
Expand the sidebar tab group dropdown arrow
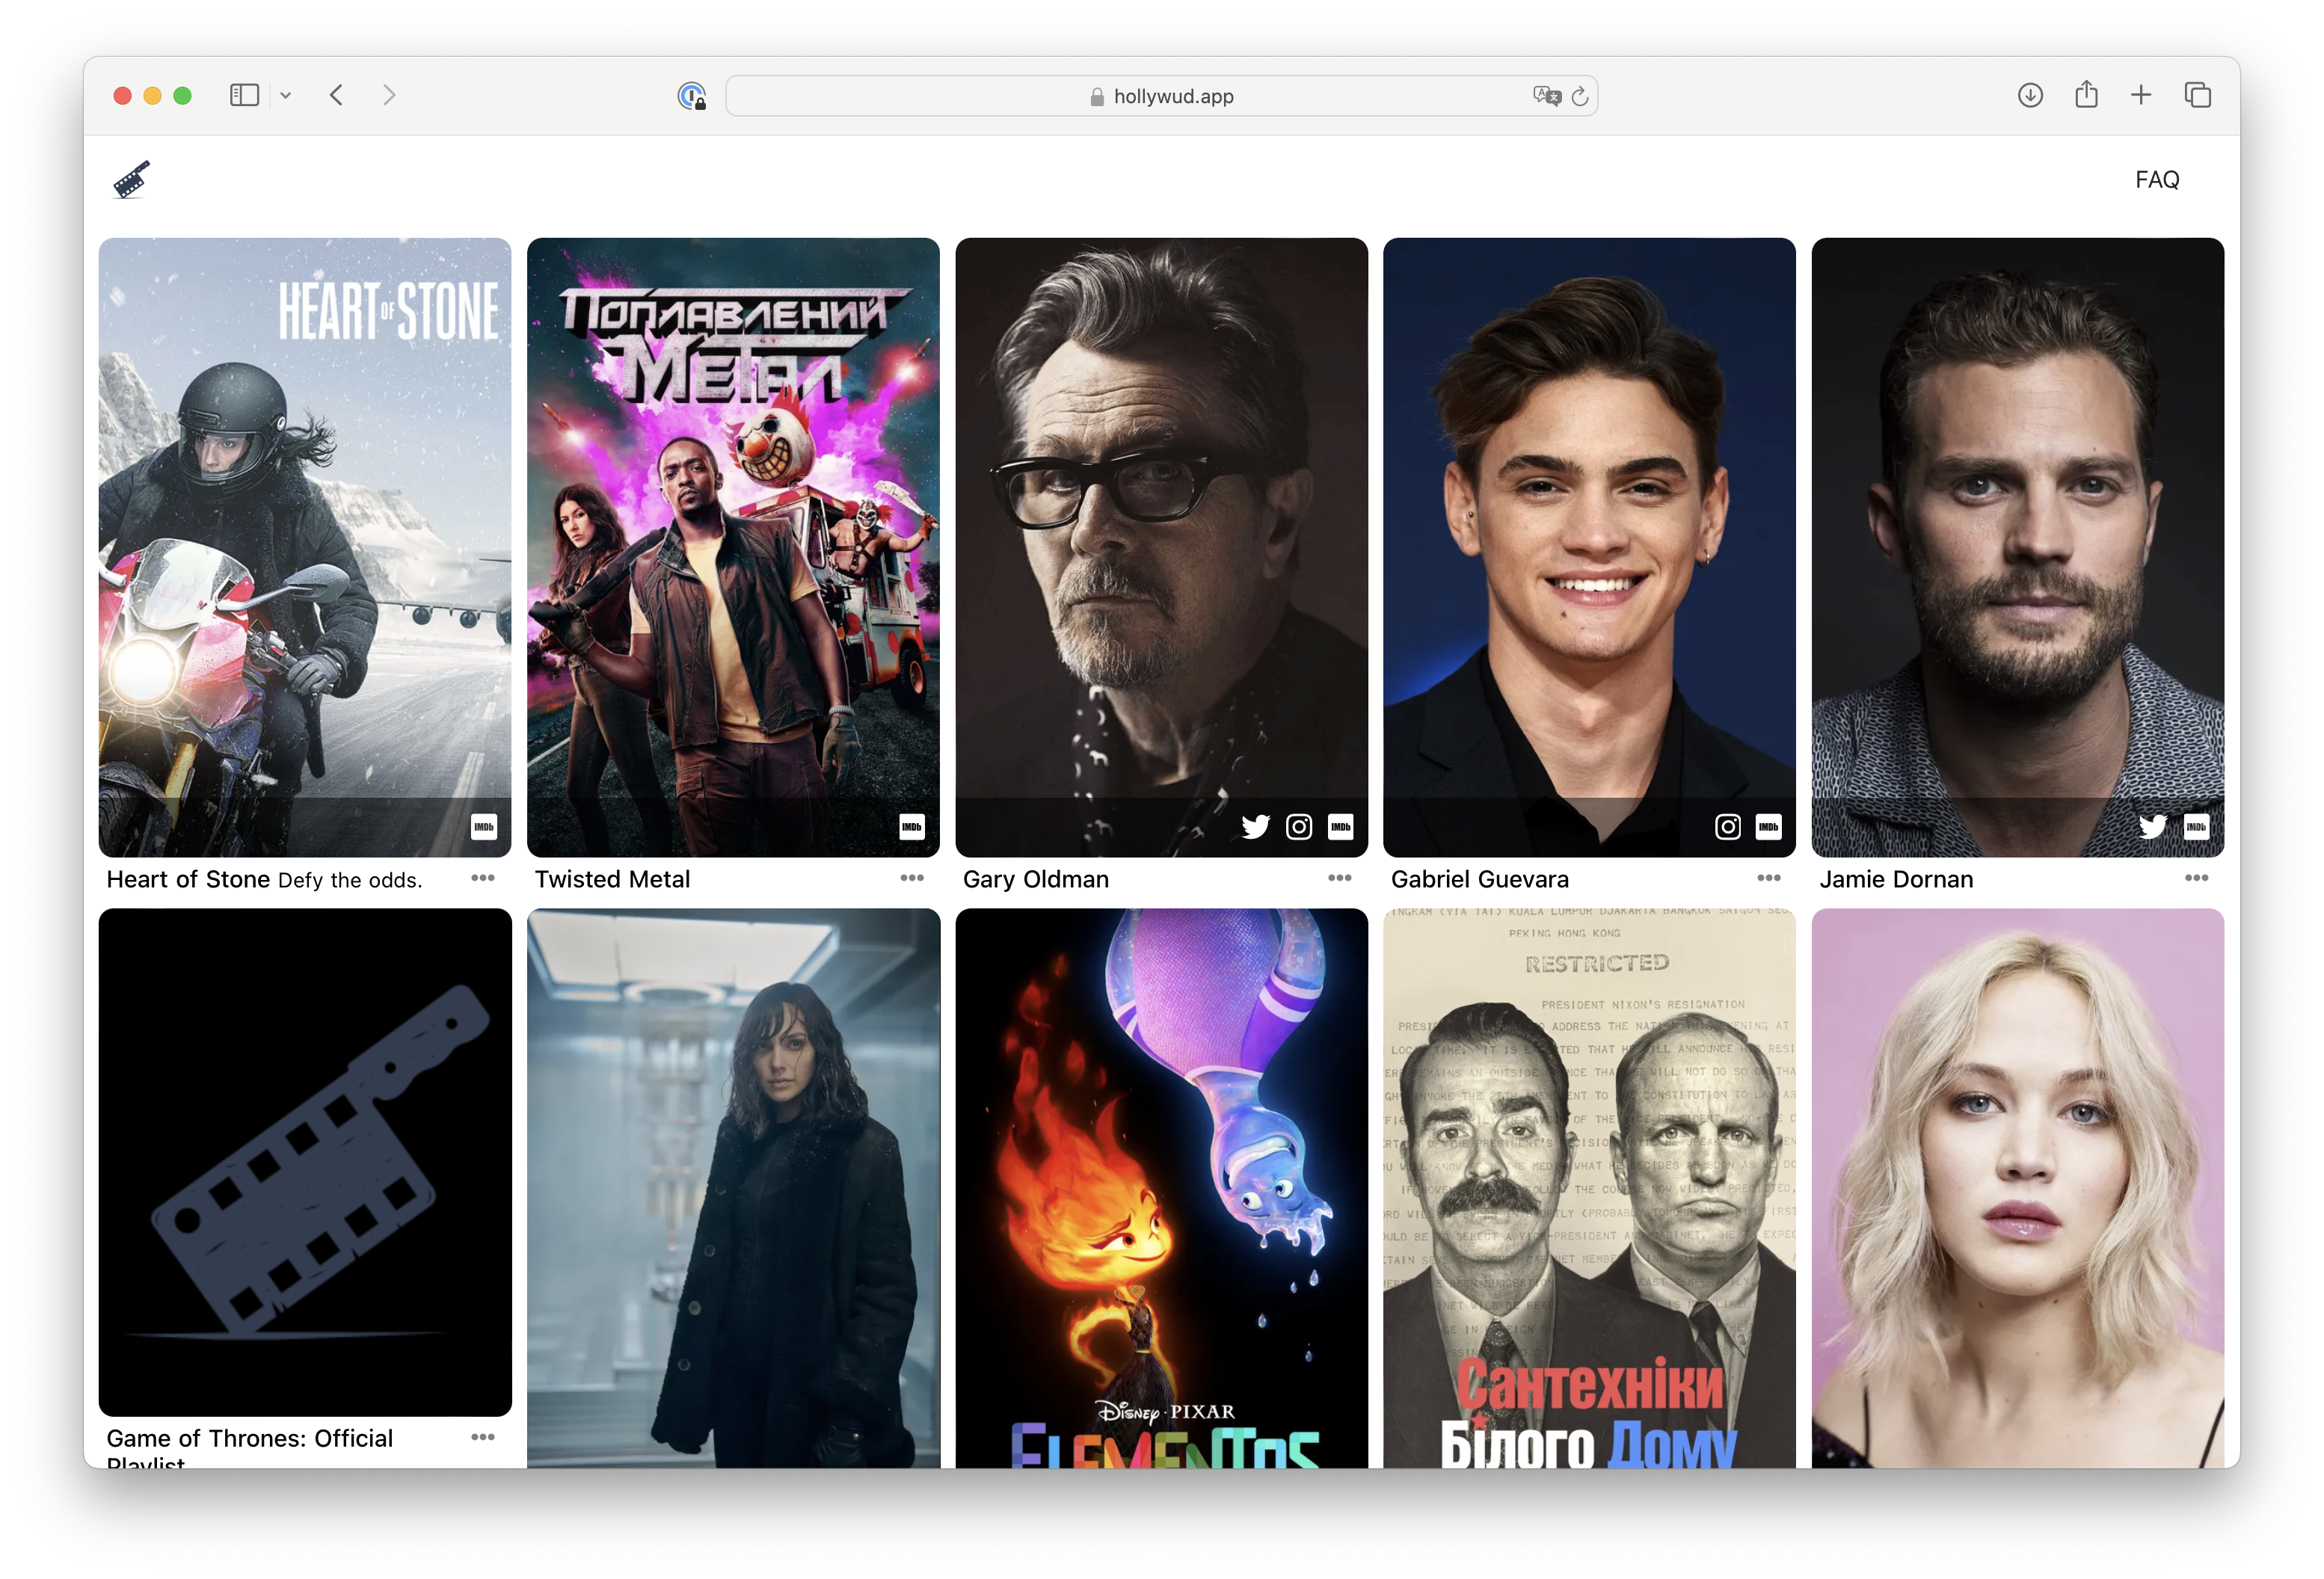(286, 95)
